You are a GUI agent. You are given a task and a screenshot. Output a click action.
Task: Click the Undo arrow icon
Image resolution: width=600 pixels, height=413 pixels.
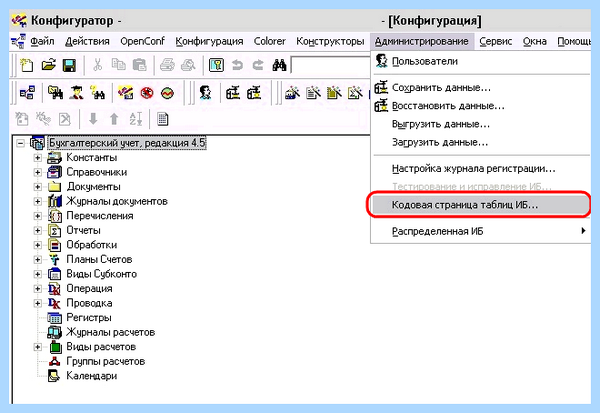pyautogui.click(x=237, y=65)
